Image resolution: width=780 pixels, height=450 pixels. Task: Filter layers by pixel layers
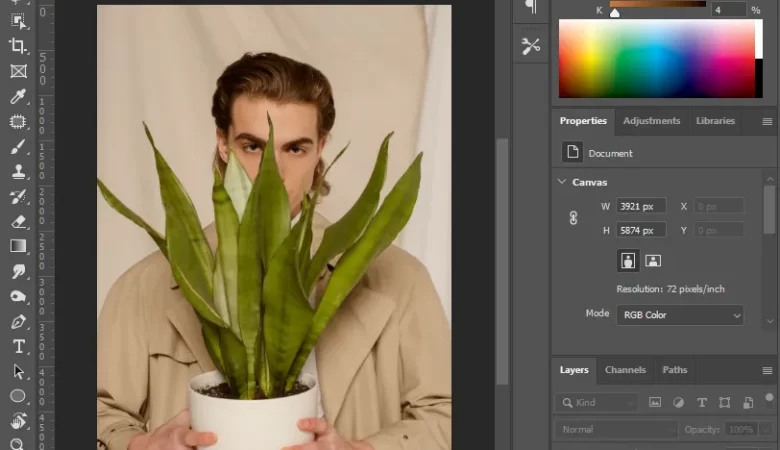(x=655, y=402)
